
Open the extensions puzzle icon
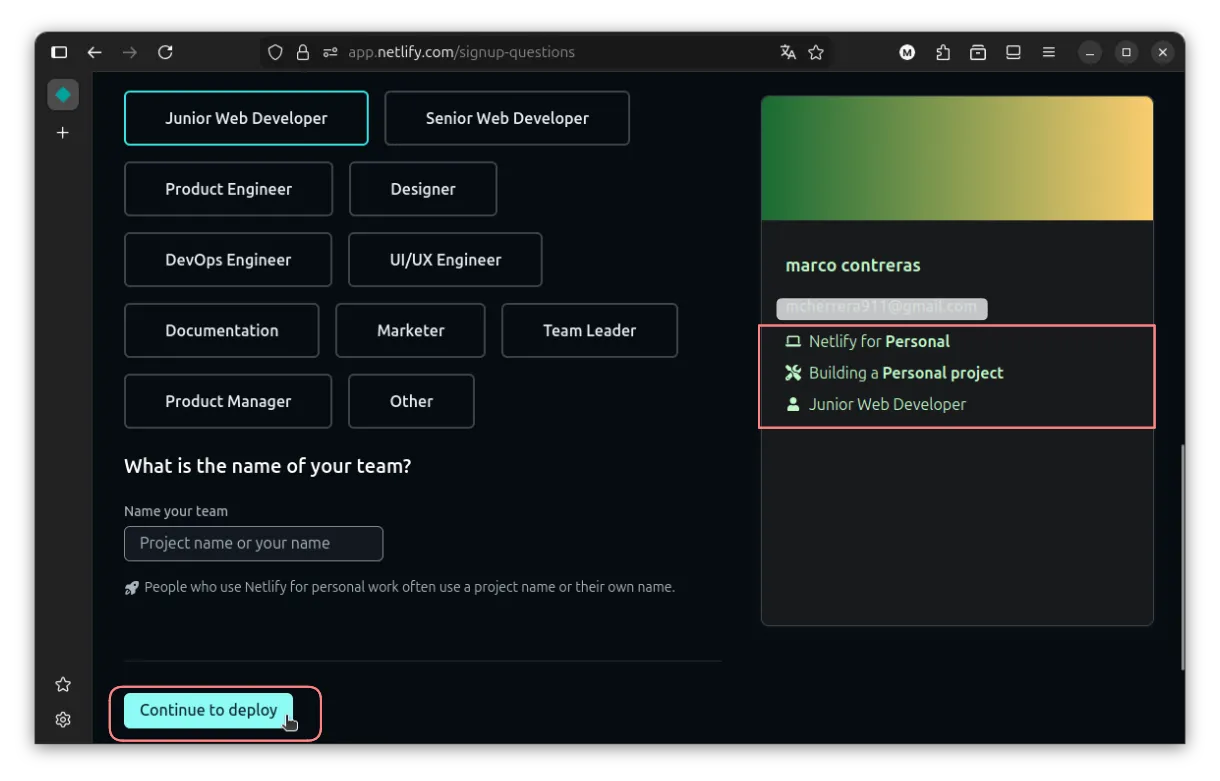tap(943, 52)
